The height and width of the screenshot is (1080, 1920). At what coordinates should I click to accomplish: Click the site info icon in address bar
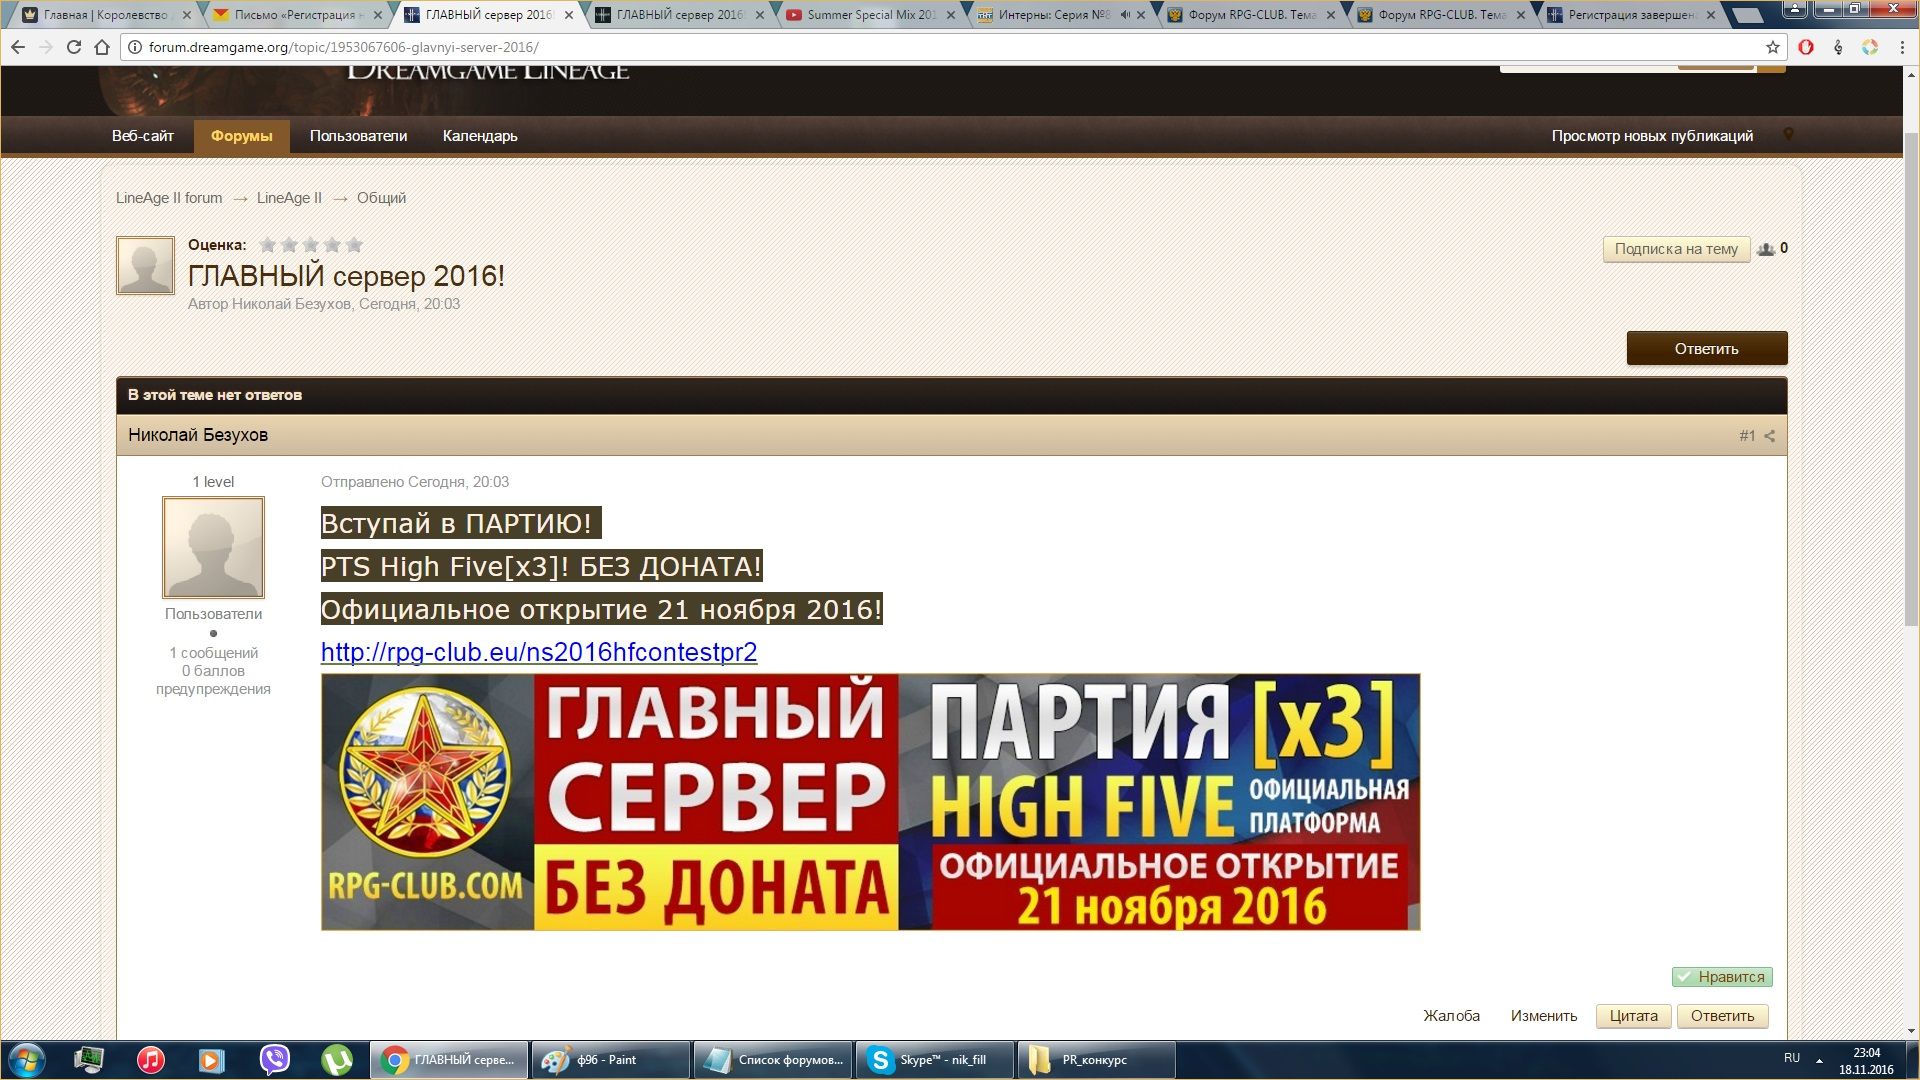coord(134,47)
